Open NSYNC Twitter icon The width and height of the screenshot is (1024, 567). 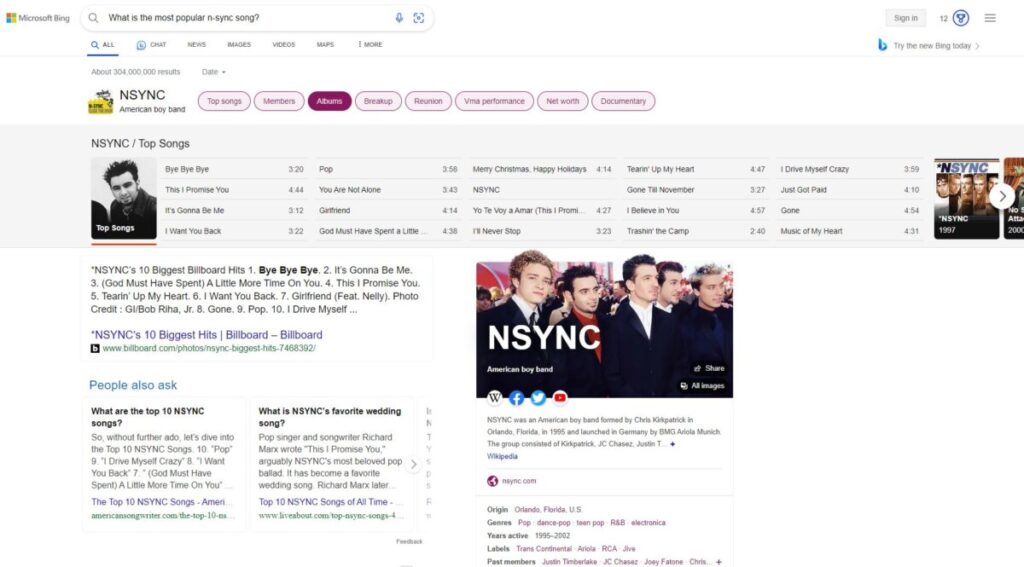tap(538, 397)
